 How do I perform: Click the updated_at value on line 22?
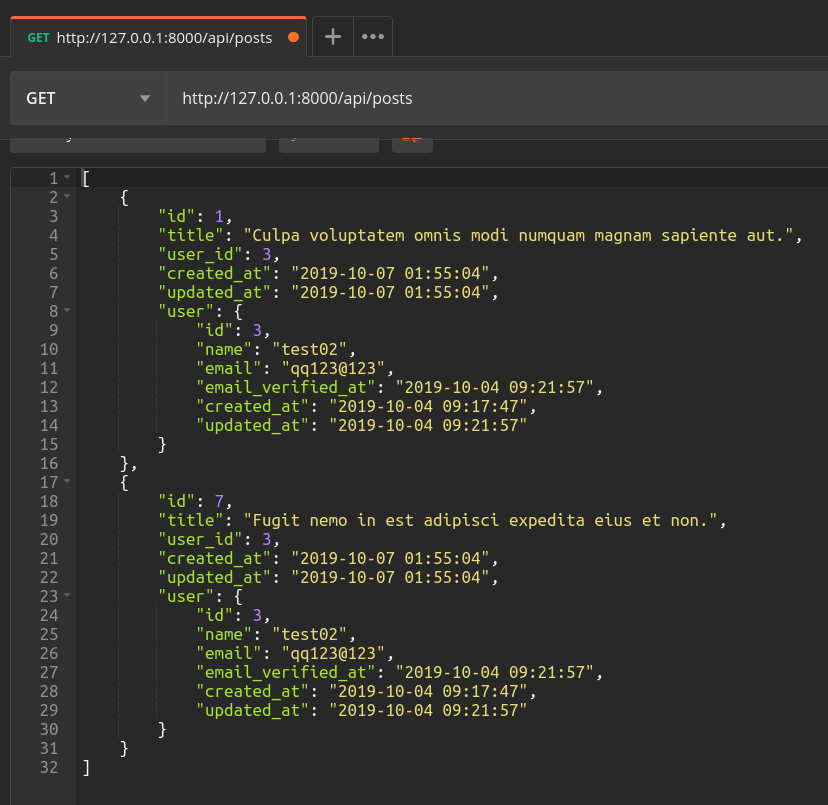(391, 577)
